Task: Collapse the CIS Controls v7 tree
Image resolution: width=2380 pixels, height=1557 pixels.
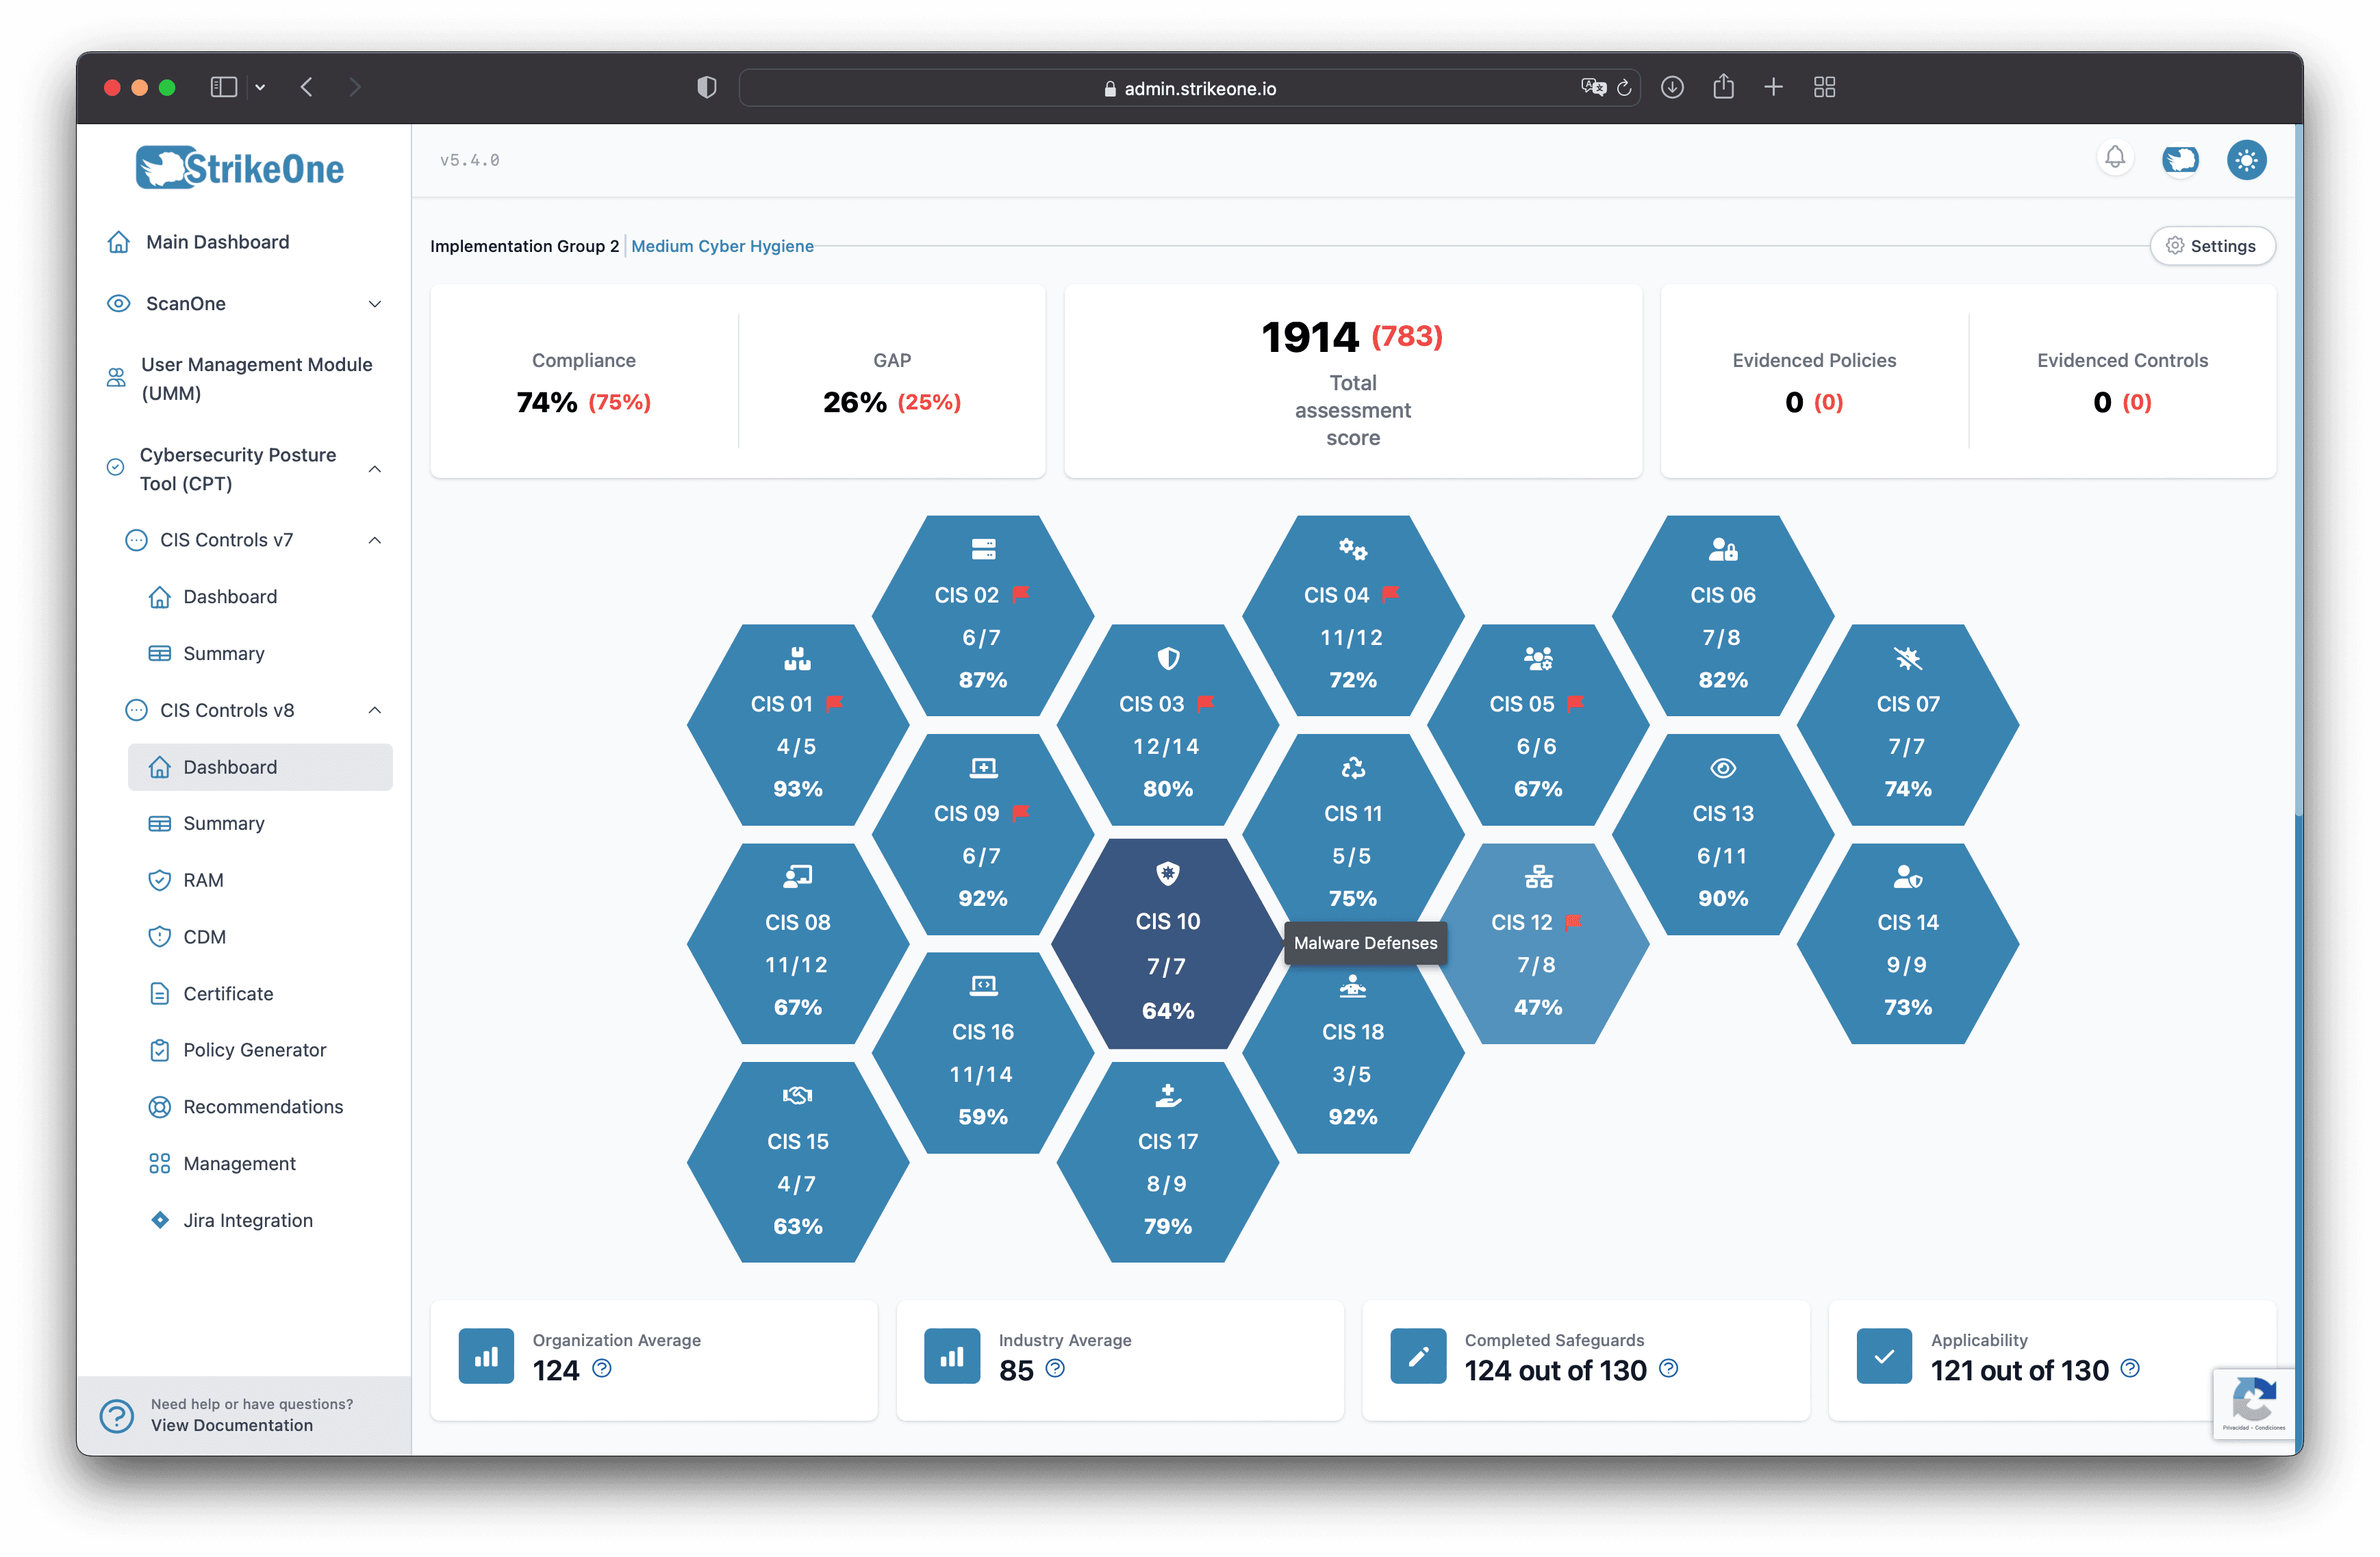Action: 375,541
